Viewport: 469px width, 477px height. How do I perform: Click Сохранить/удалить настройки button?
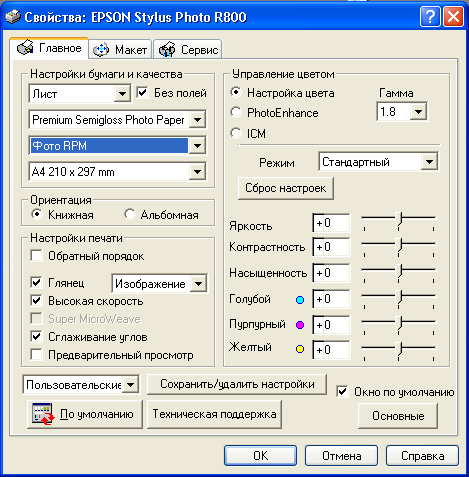coord(237,384)
